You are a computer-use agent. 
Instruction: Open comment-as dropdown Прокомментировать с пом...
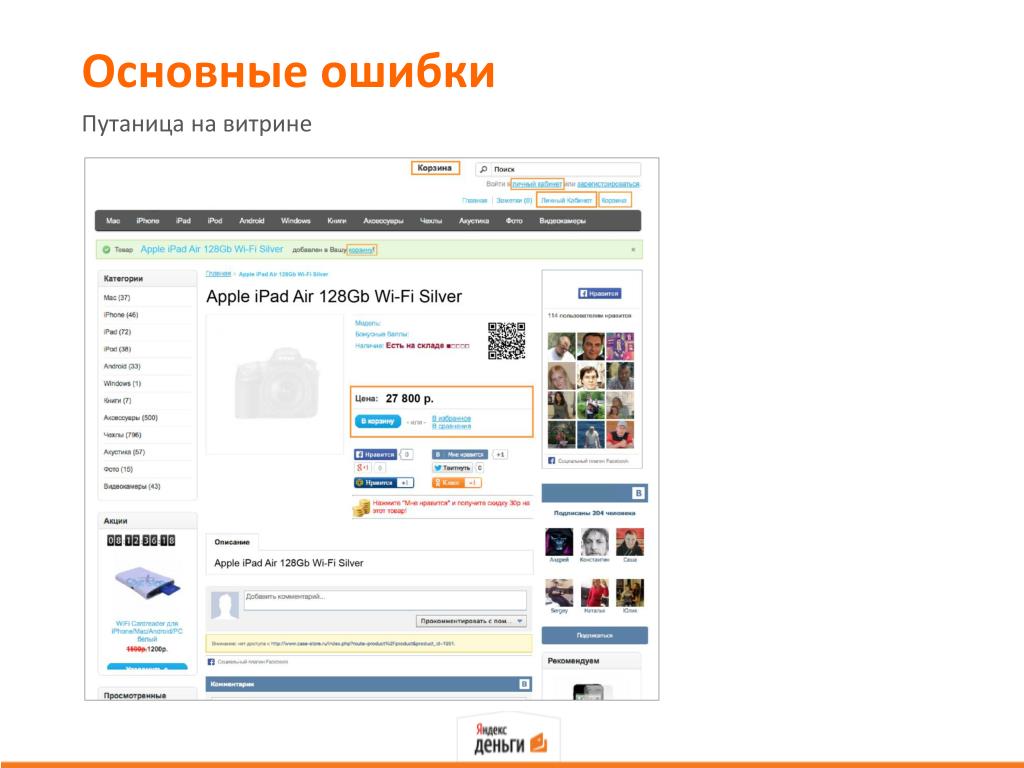(x=472, y=621)
